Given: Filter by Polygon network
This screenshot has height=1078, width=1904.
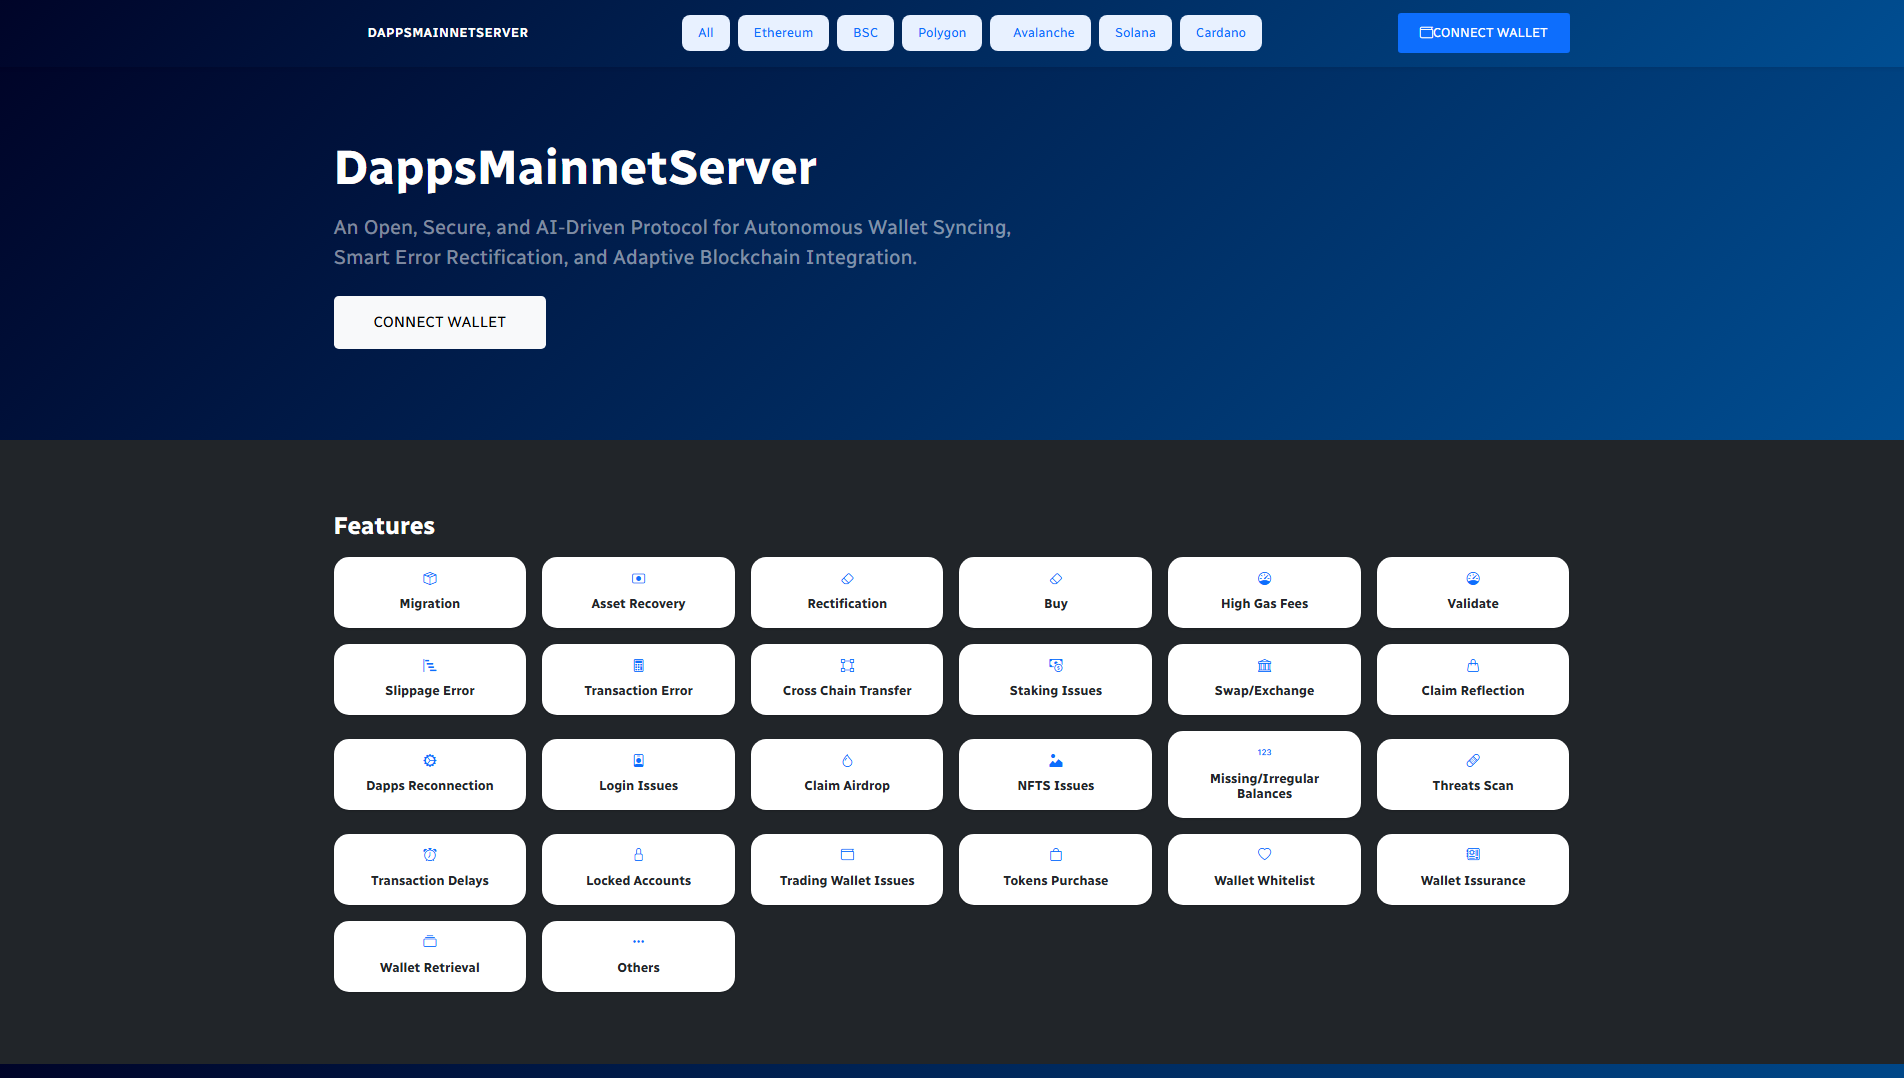Looking at the screenshot, I should pos(942,33).
